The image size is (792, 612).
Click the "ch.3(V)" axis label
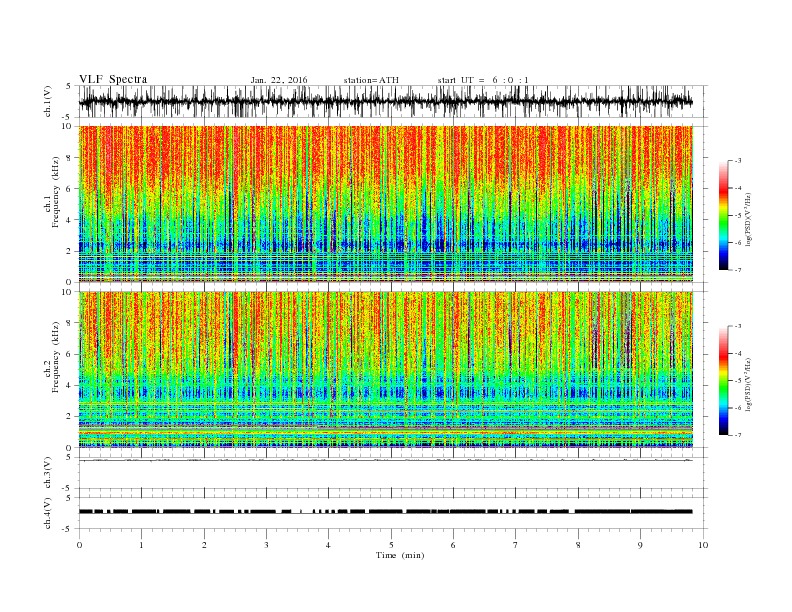tap(47, 473)
